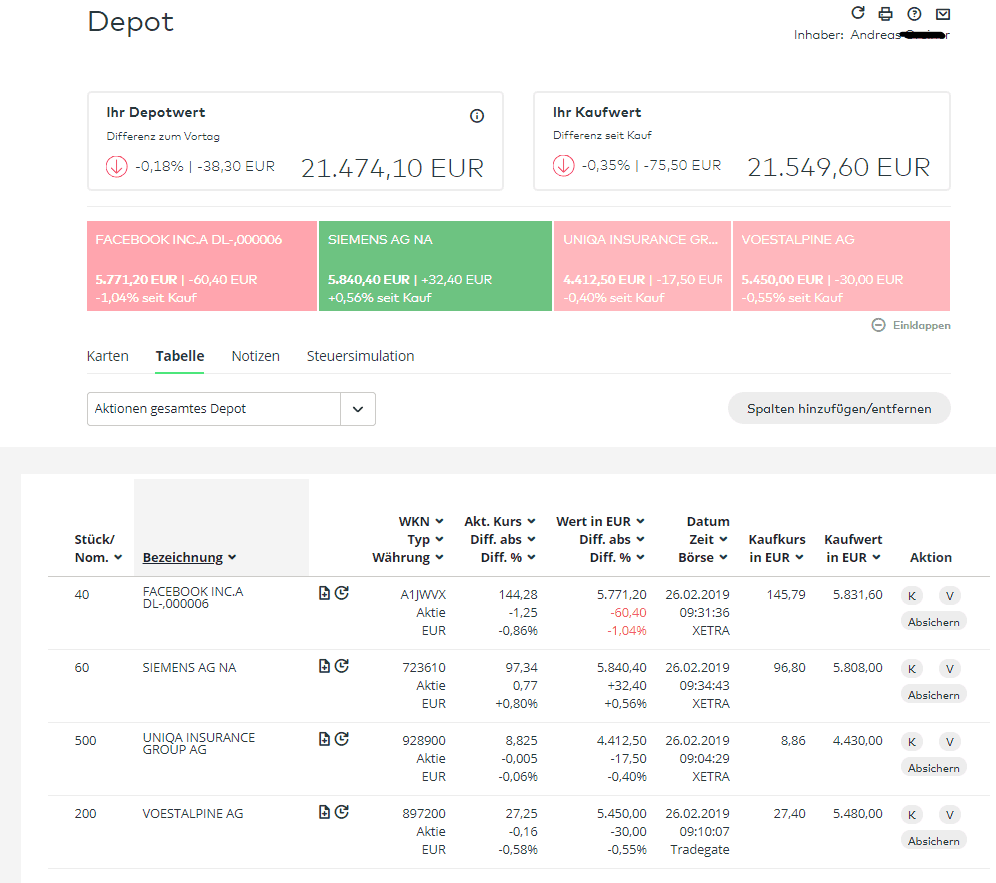Open the help question mark icon
996x883 pixels.
pyautogui.click(x=914, y=13)
